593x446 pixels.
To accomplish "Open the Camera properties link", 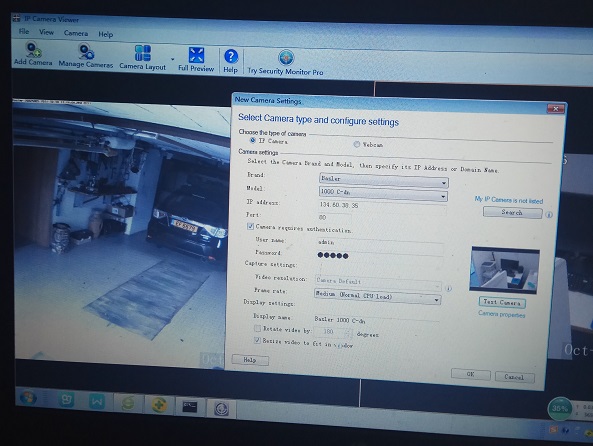I will pyautogui.click(x=501, y=314).
